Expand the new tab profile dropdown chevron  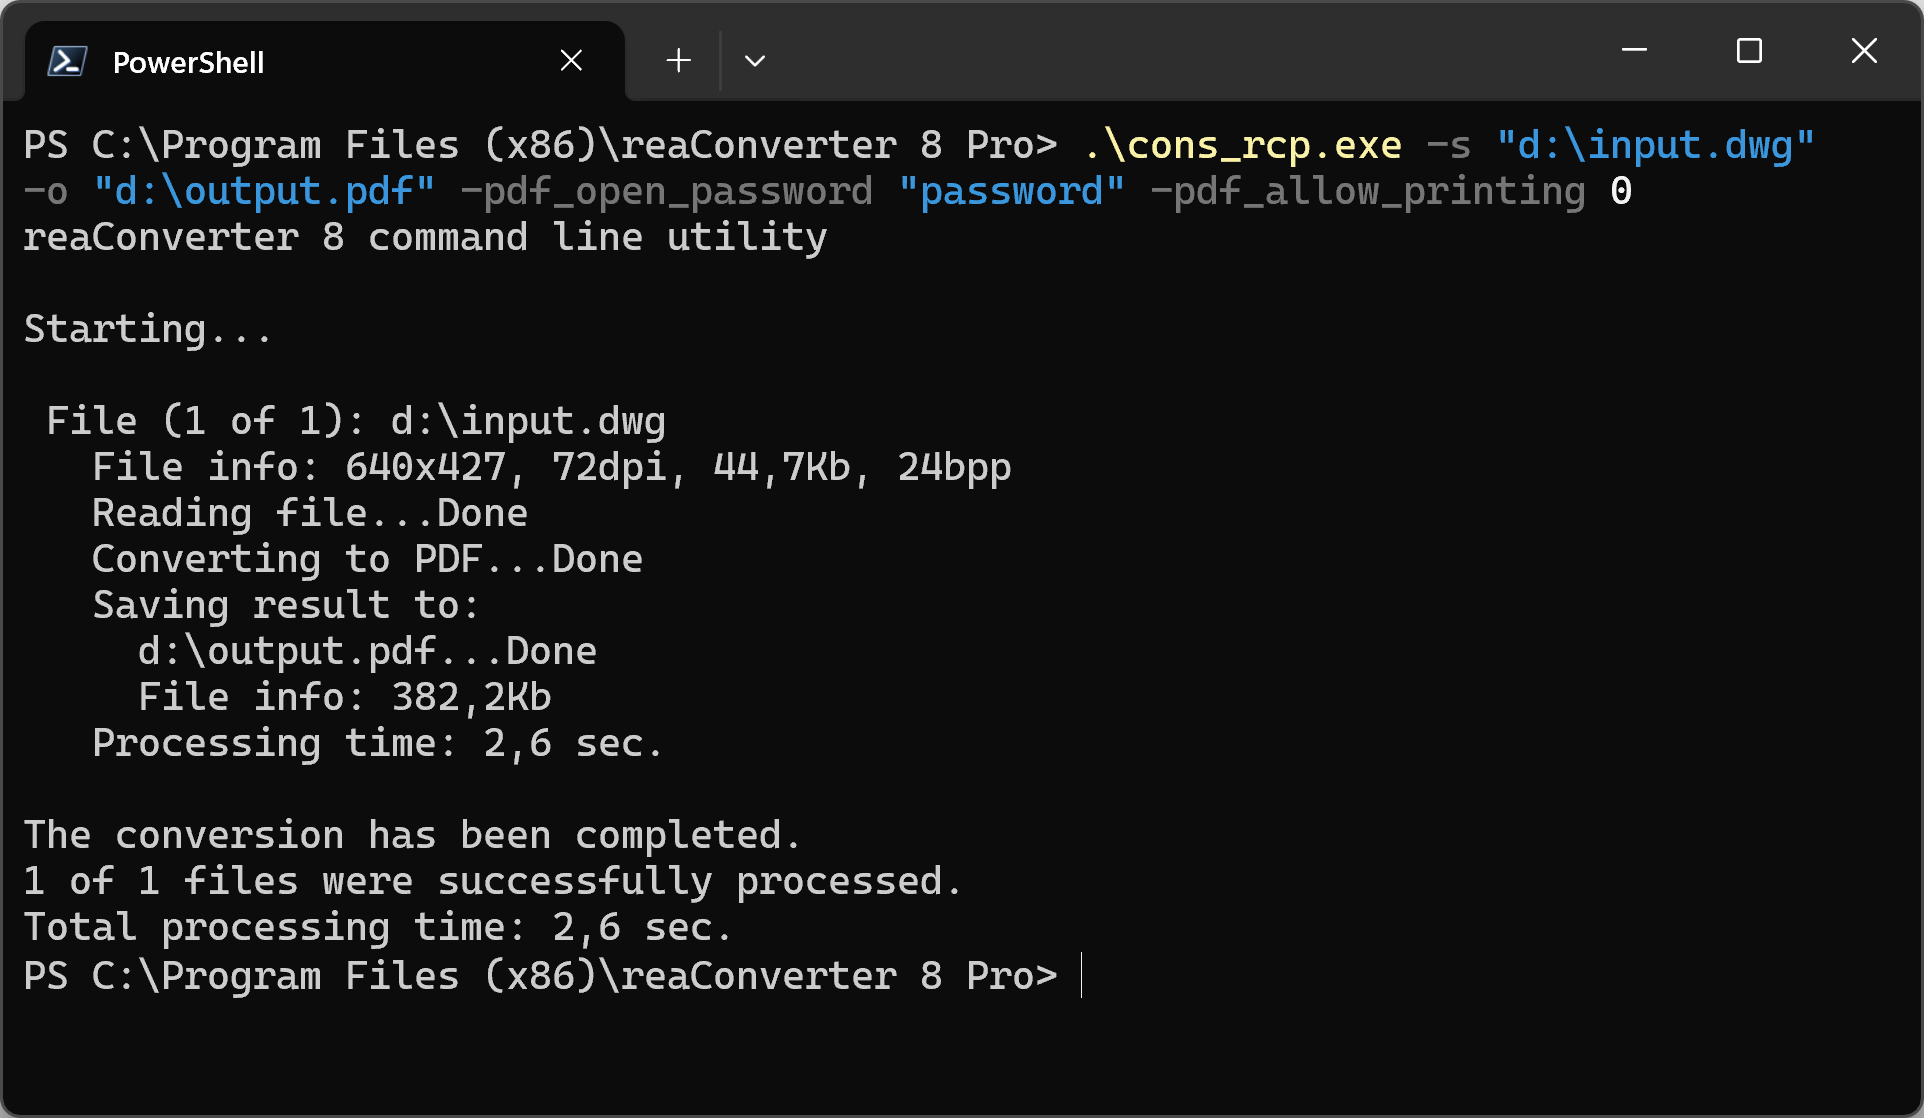pyautogui.click(x=755, y=61)
